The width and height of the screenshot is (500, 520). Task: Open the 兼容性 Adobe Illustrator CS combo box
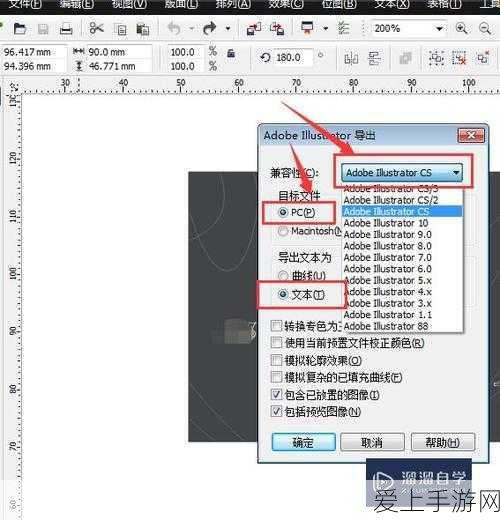pos(402,172)
